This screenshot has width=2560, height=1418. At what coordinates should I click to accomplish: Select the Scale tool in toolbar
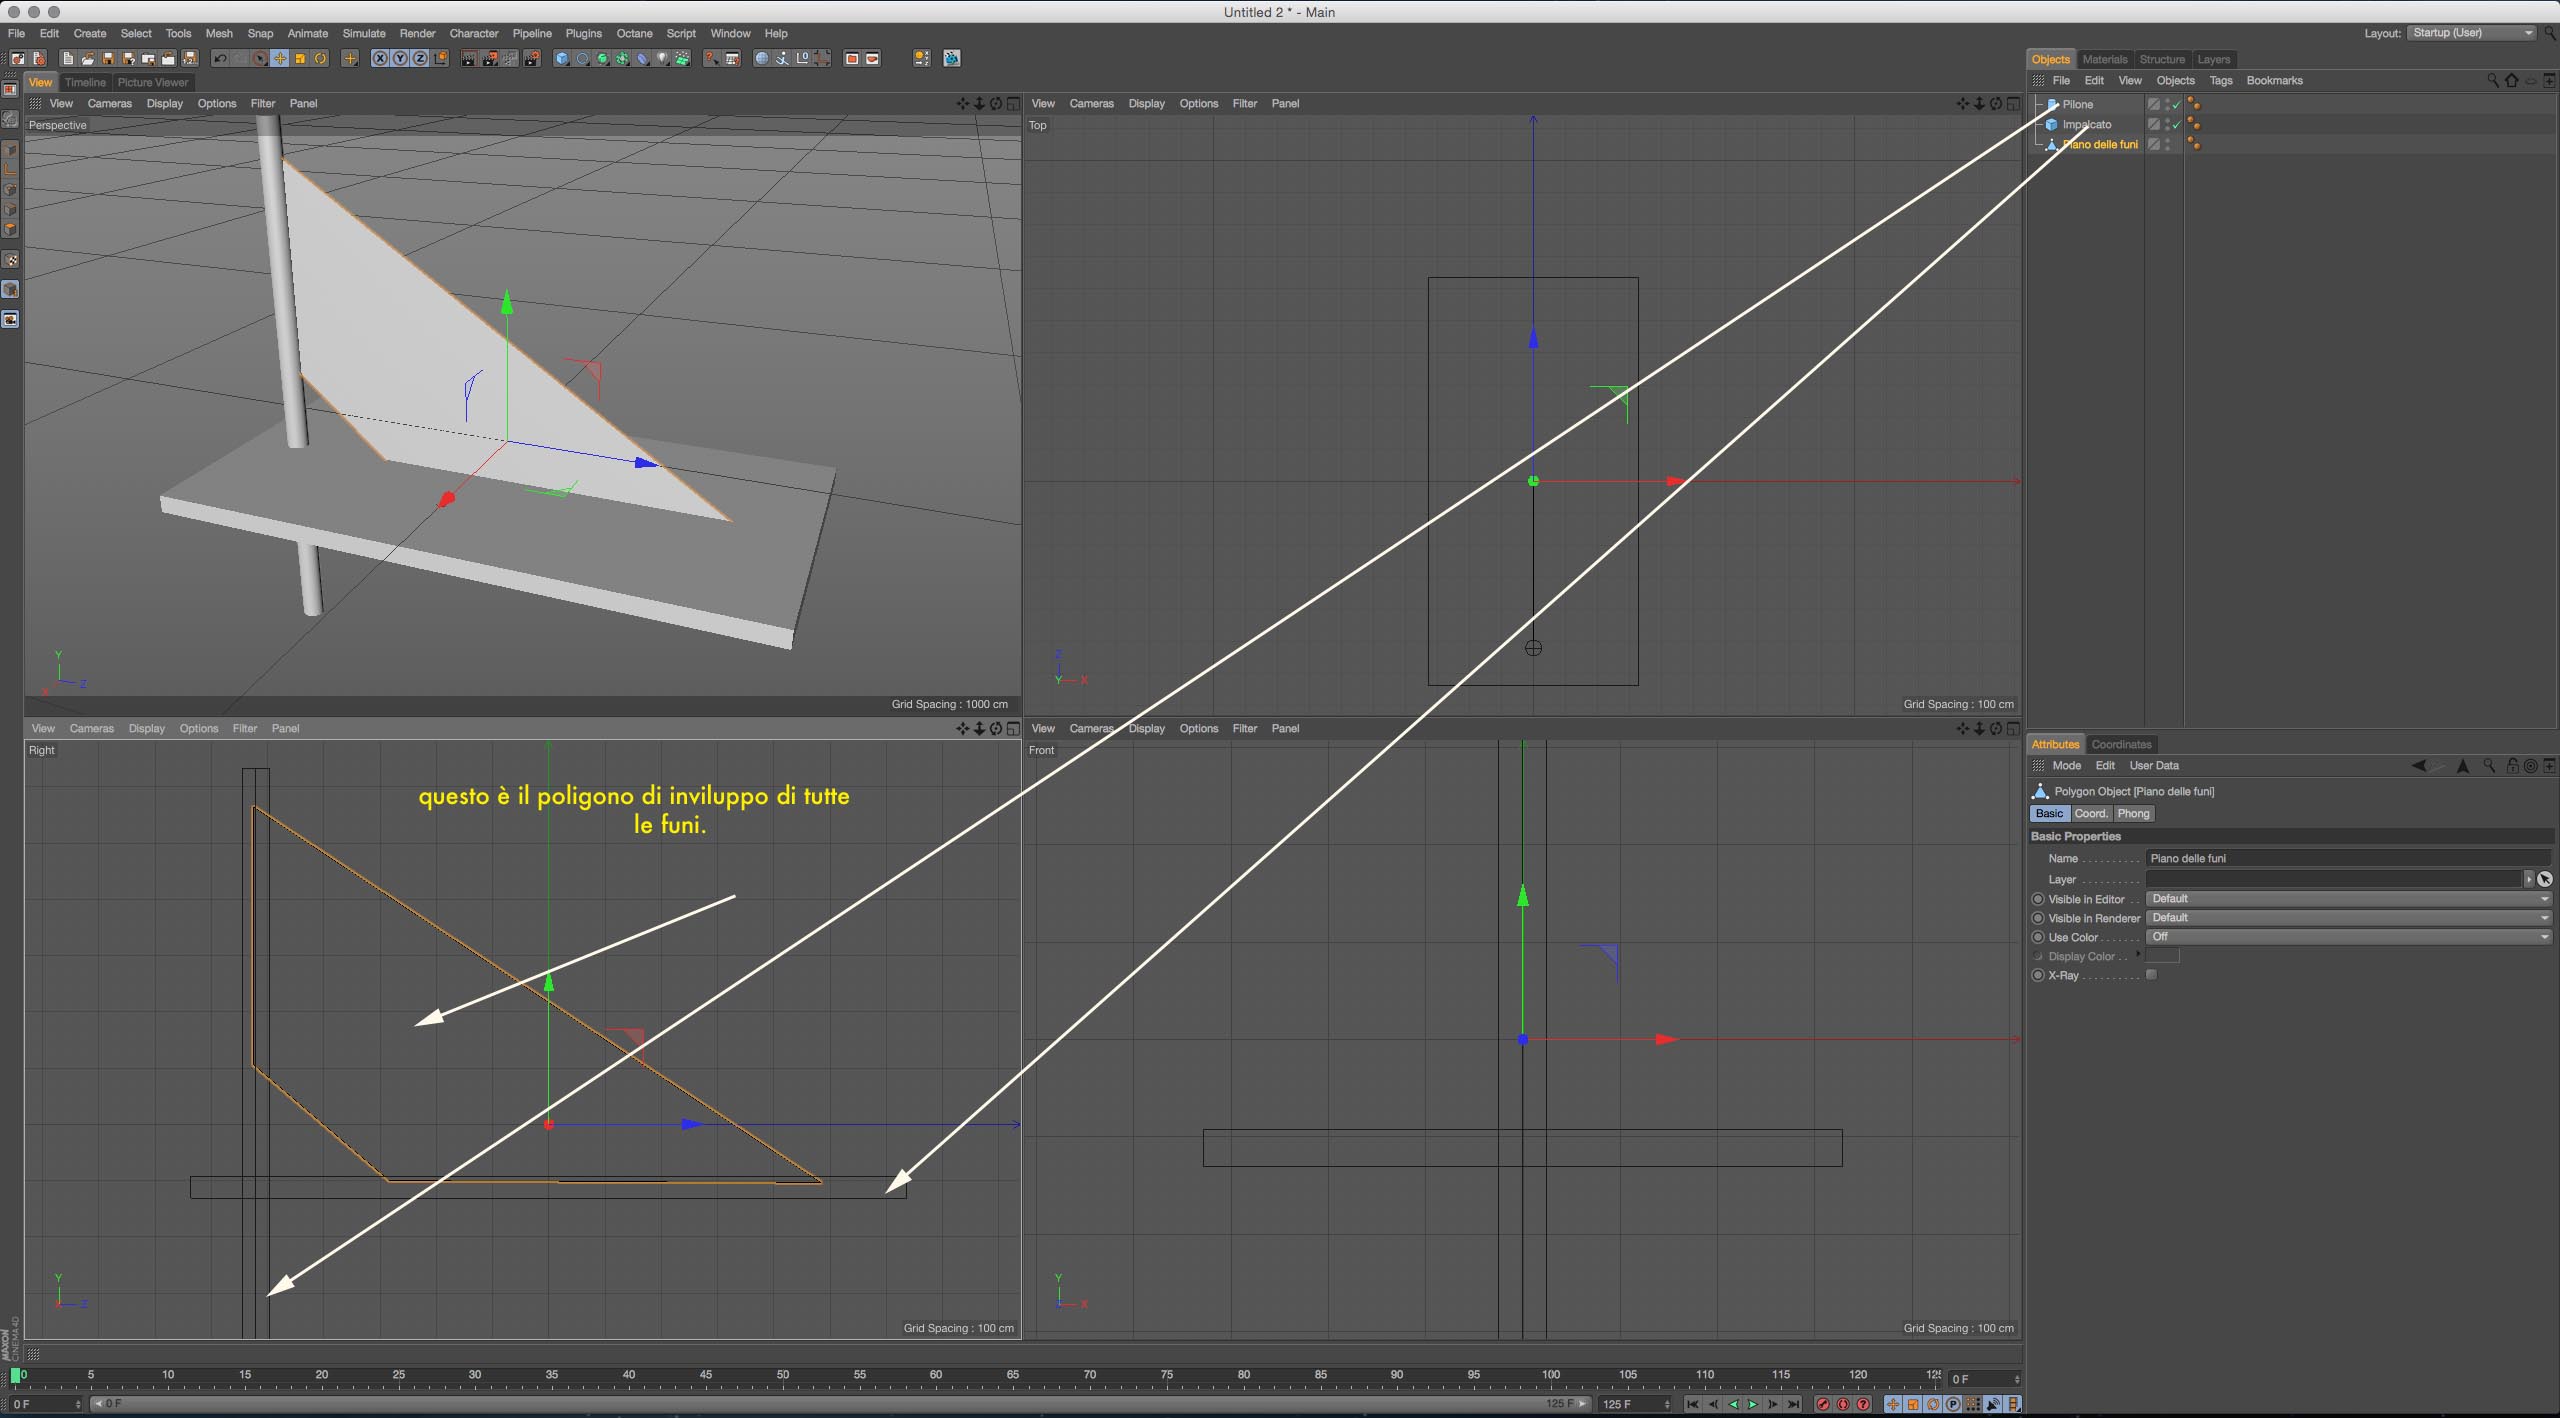pos(300,59)
